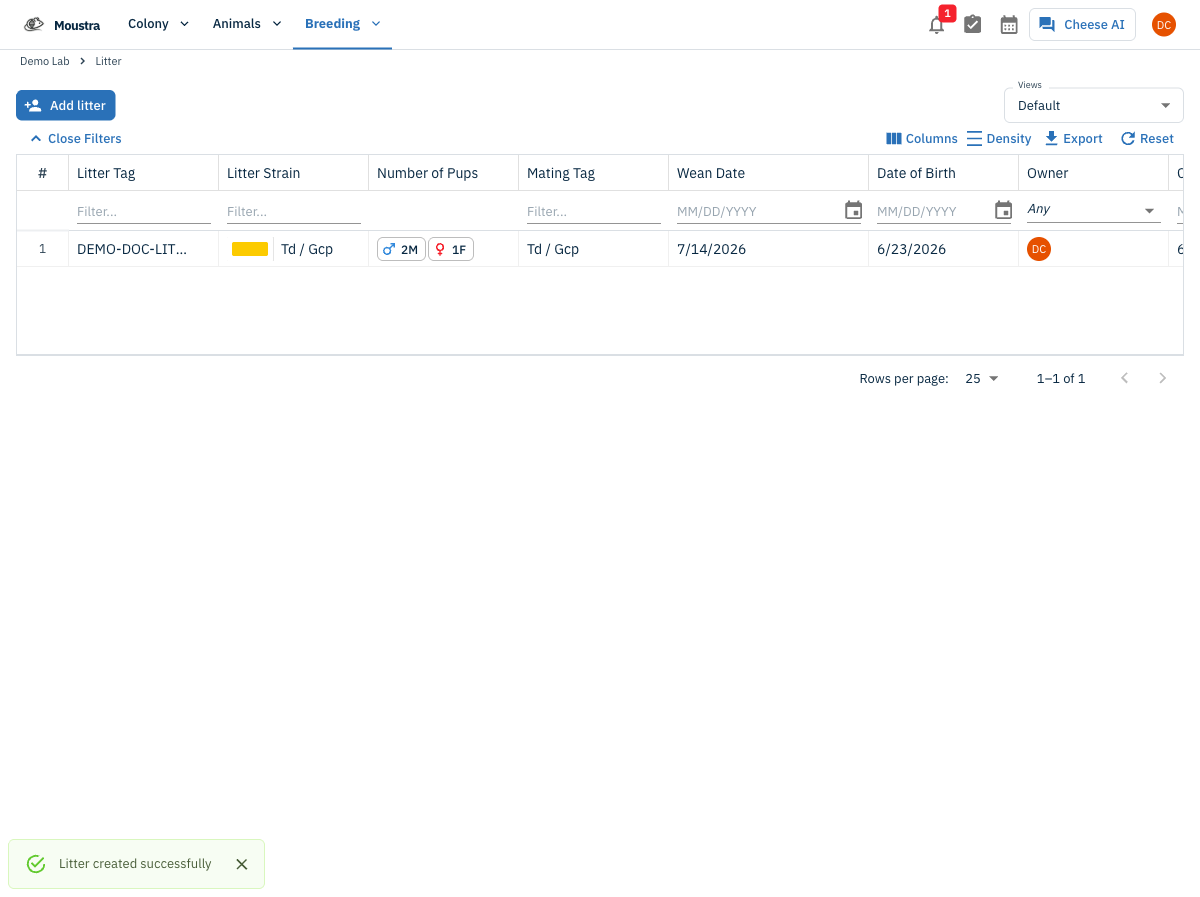Open Cheese AI chat
The image size is (1200, 897).
tap(1082, 25)
